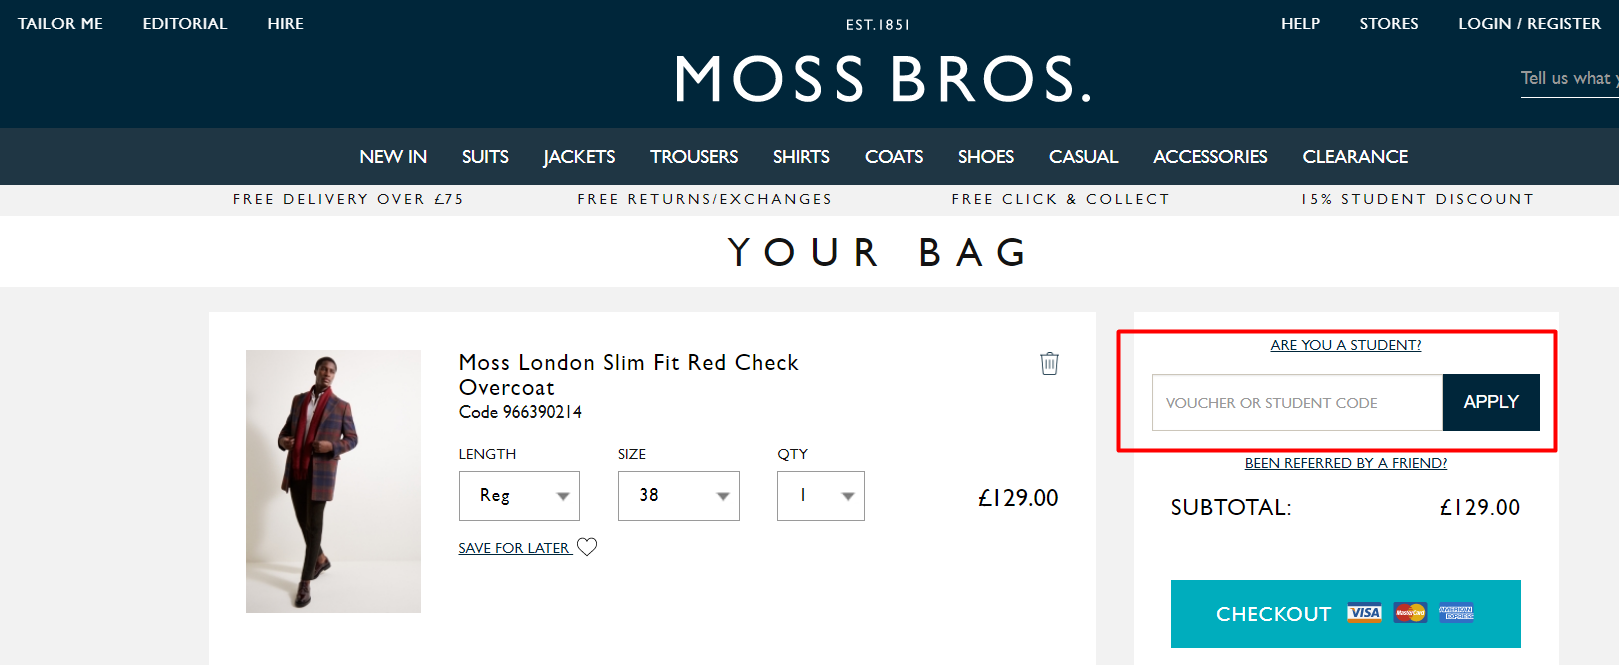
Task: Open the ARE YOU A STUDENT? link
Action: click(1345, 344)
